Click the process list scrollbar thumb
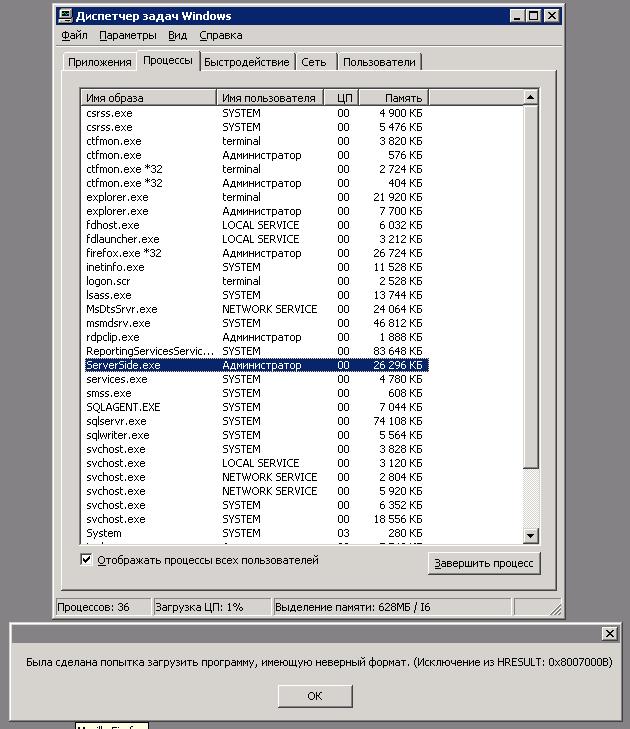This screenshot has width=630, height=729. coord(531,286)
